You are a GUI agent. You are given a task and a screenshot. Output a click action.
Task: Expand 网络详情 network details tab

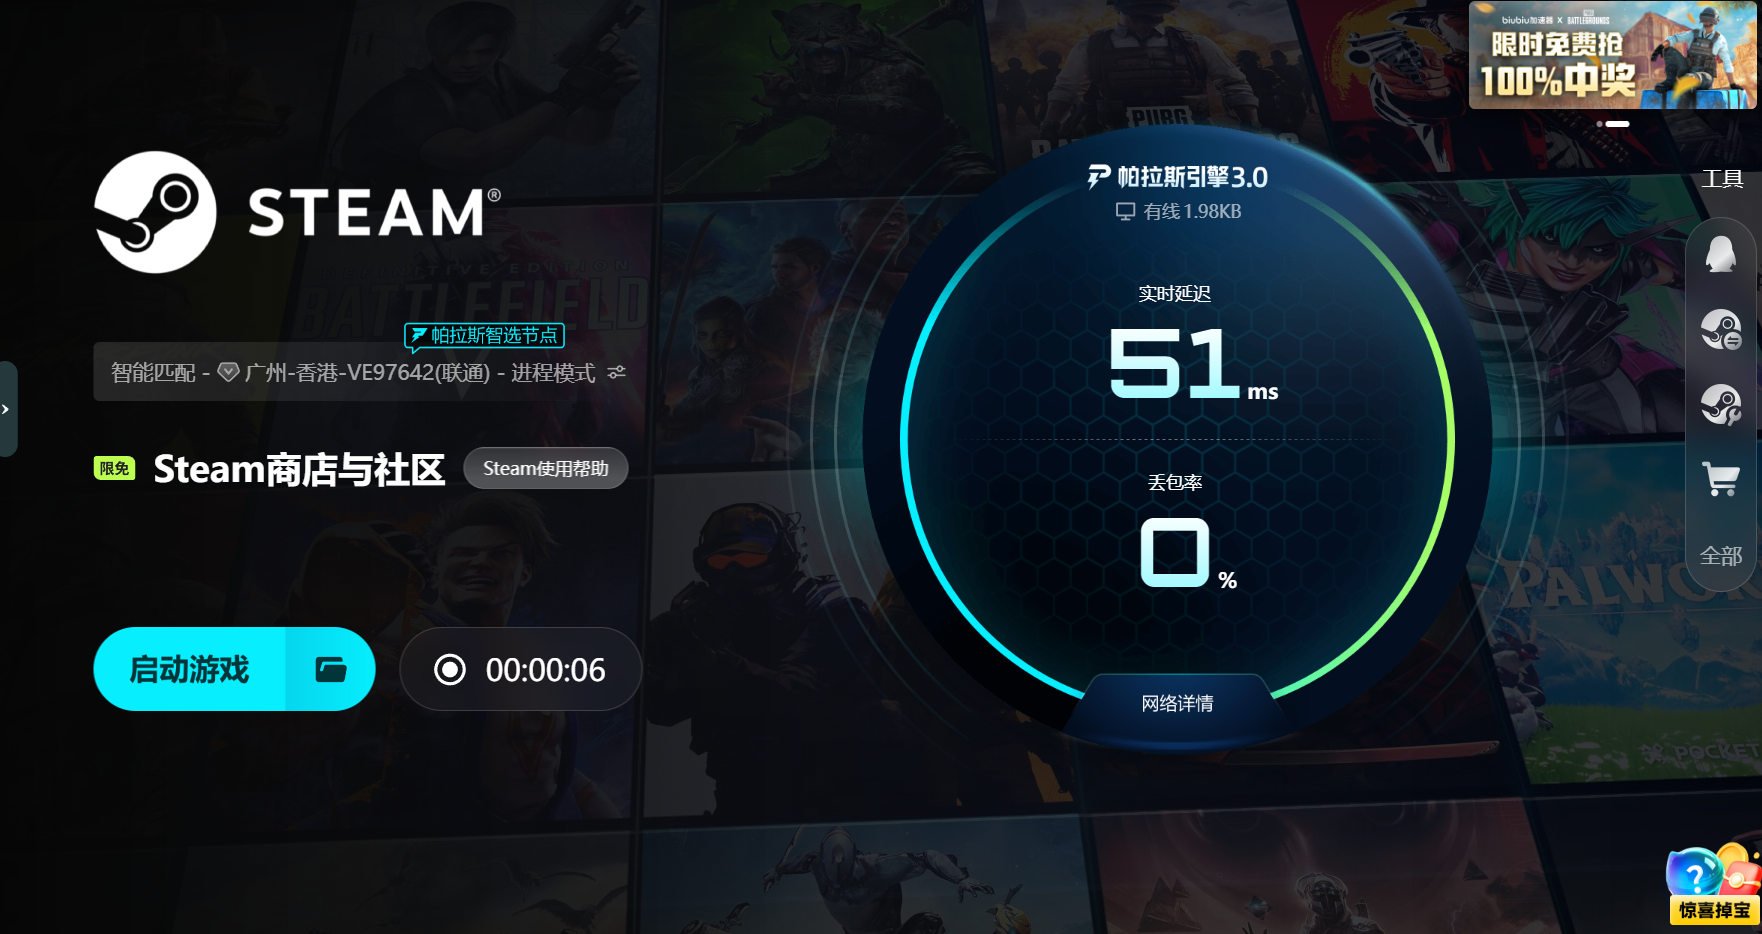(1177, 703)
